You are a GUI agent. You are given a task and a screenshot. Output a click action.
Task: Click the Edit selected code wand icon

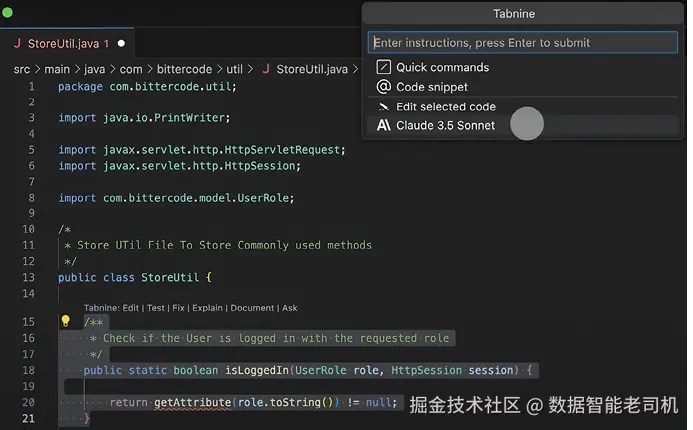click(x=384, y=107)
